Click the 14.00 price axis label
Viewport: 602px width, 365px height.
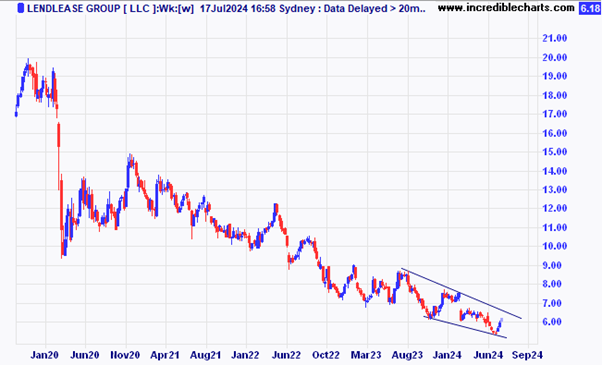coord(554,171)
